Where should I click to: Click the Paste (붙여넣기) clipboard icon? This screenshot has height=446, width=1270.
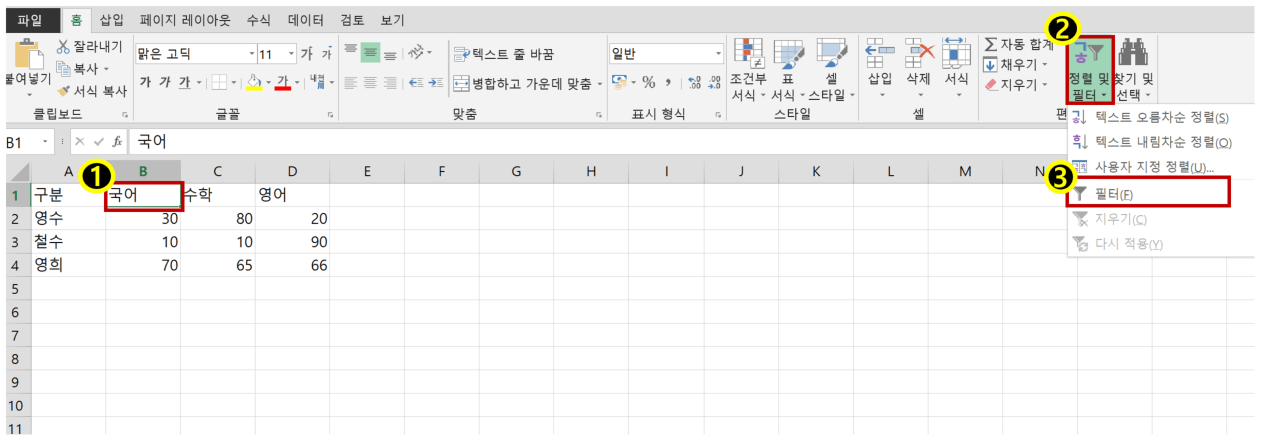tap(28, 56)
